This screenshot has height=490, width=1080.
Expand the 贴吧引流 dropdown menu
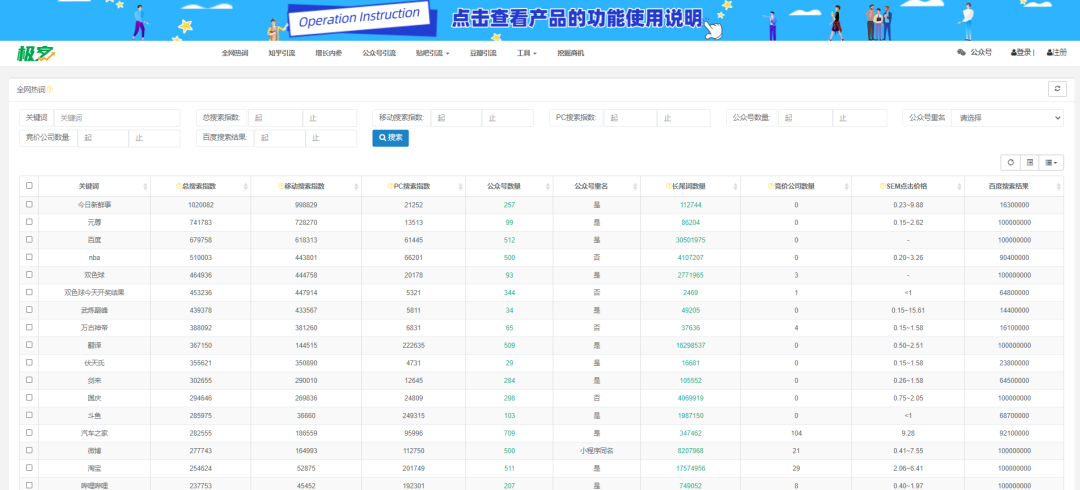433,53
